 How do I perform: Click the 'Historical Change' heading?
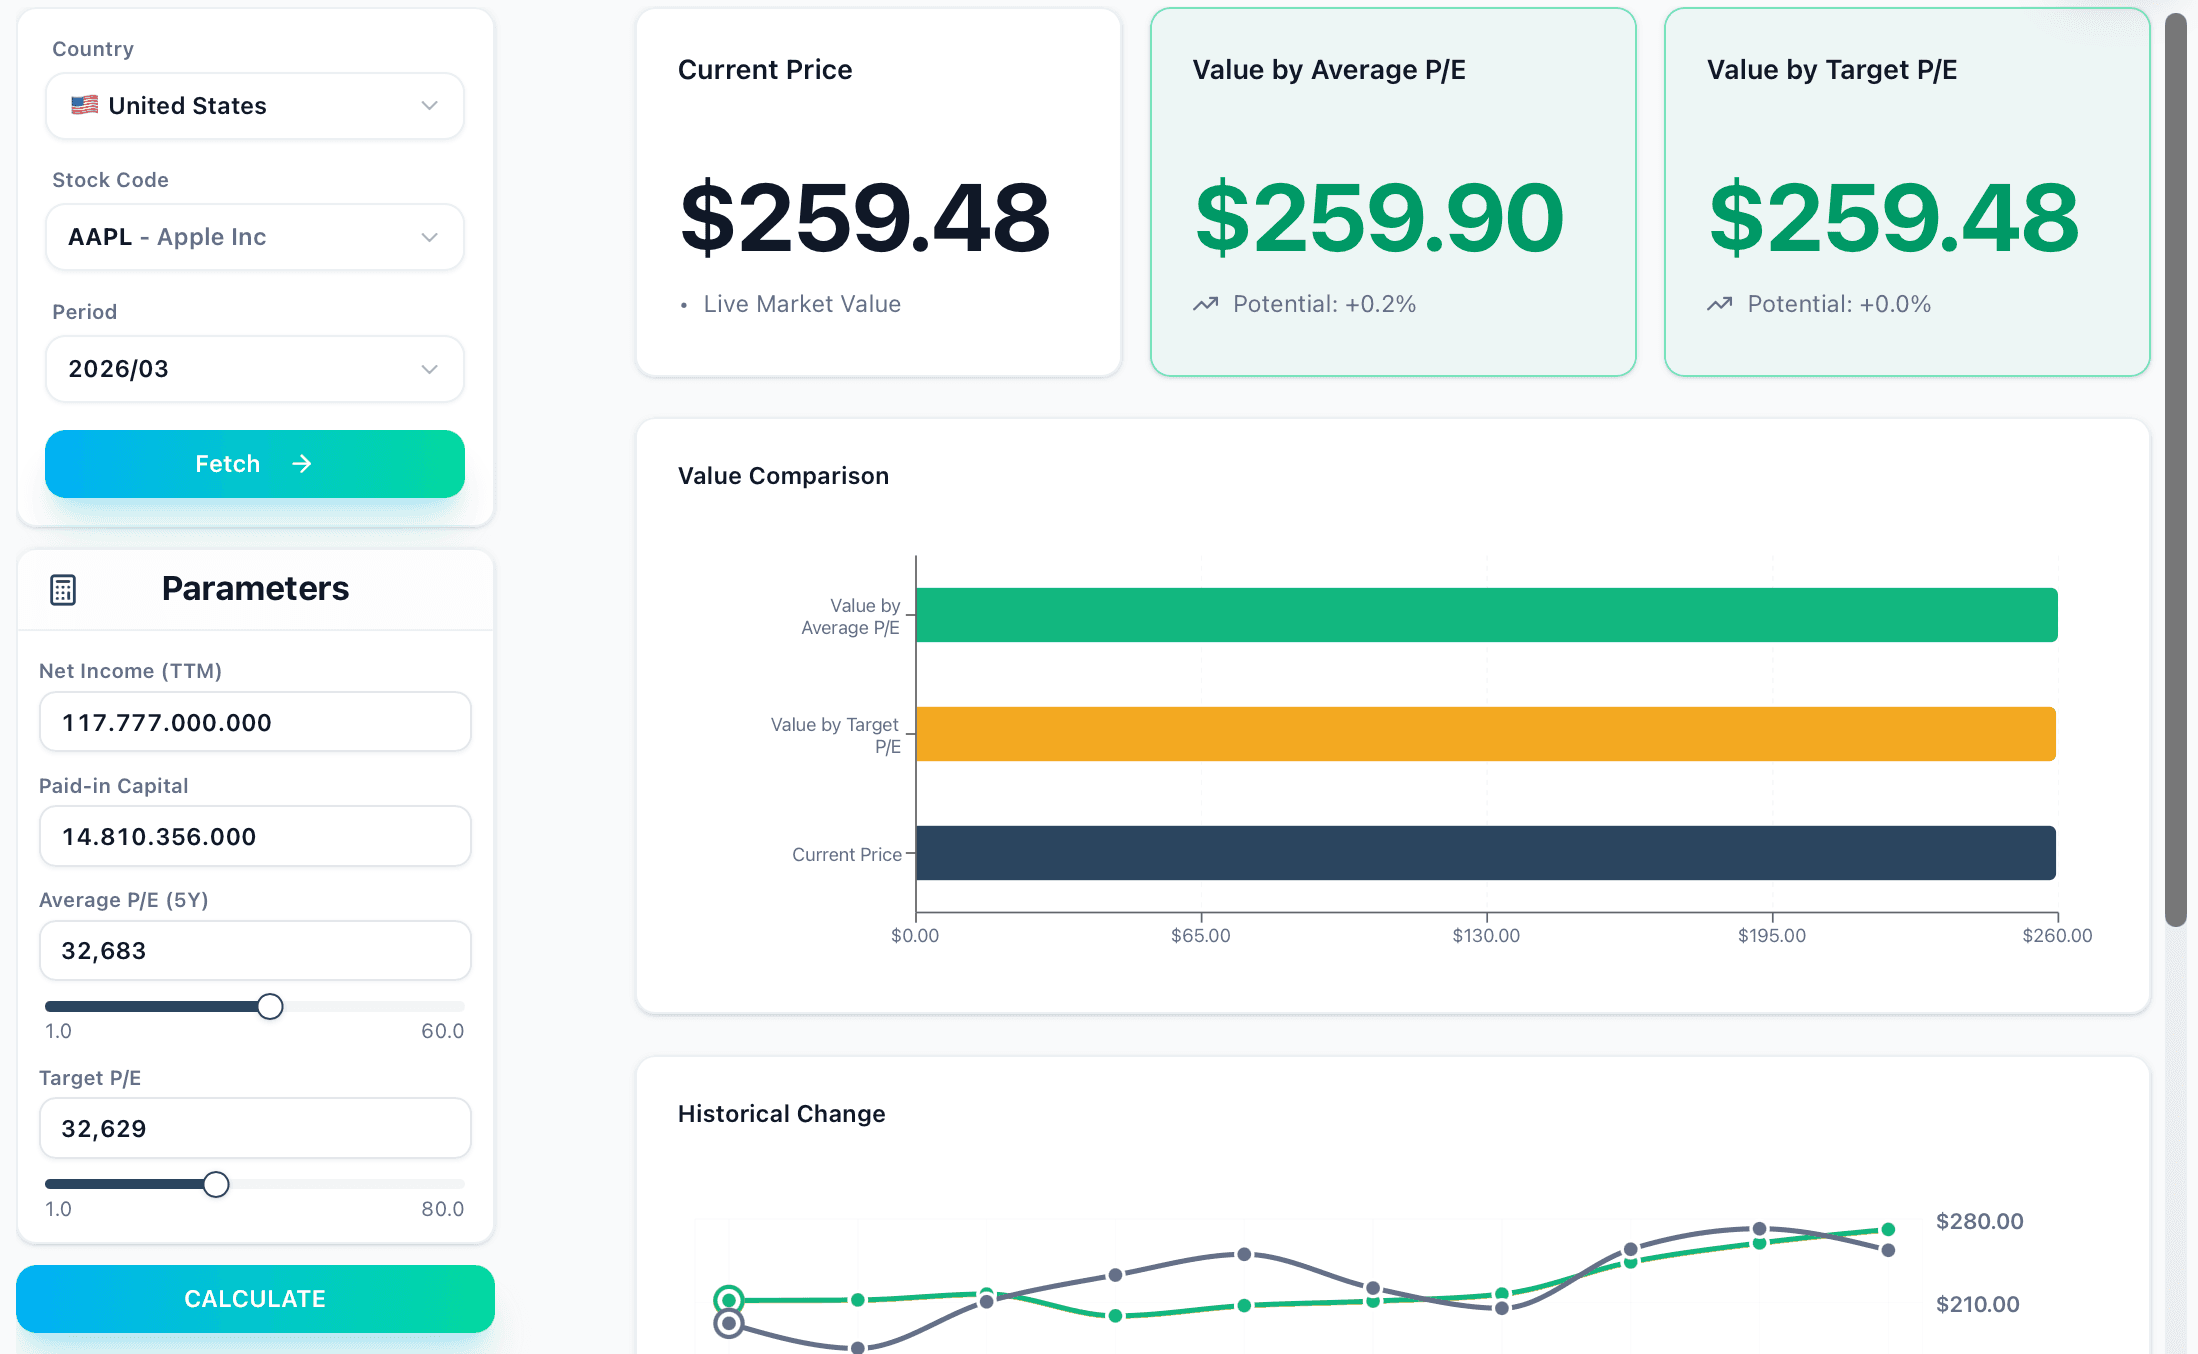click(x=781, y=1114)
